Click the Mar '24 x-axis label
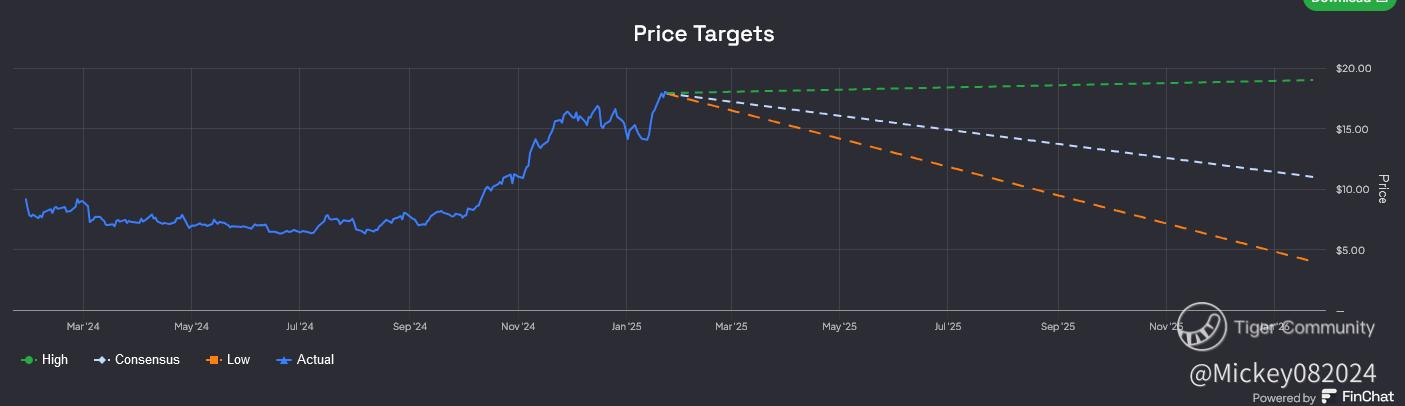 (x=83, y=327)
